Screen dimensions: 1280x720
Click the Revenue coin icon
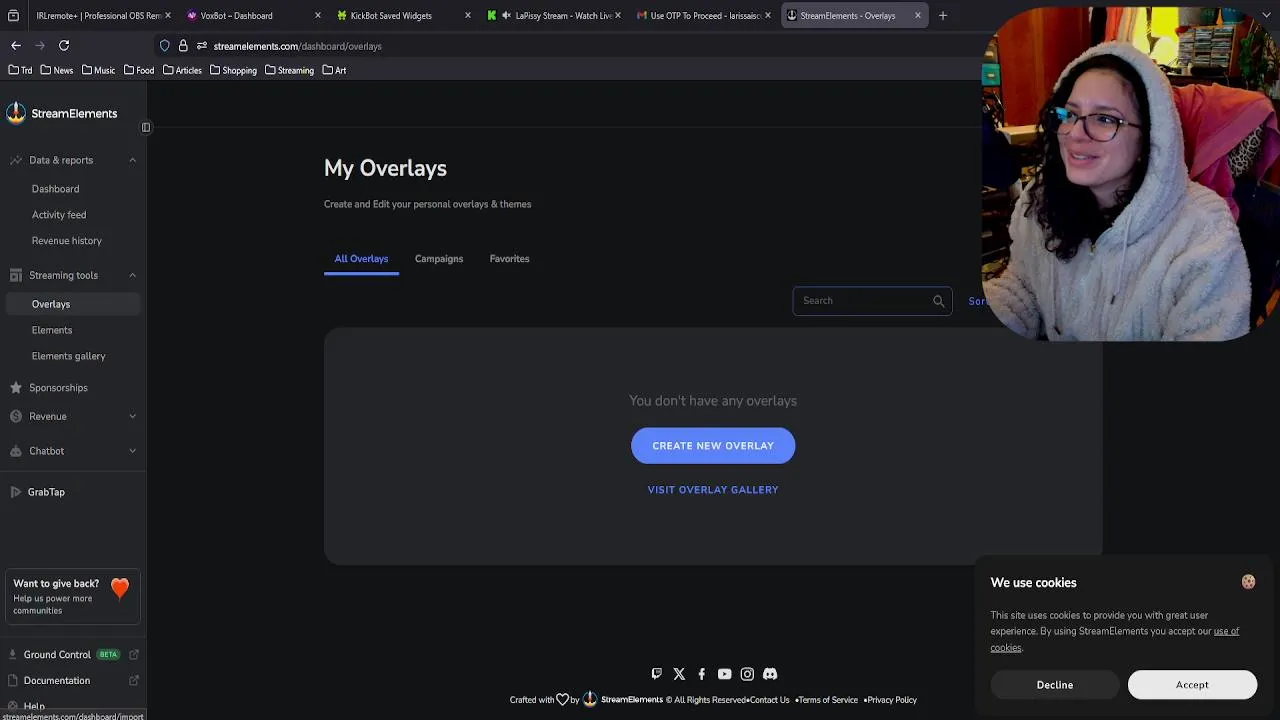[x=15, y=416]
